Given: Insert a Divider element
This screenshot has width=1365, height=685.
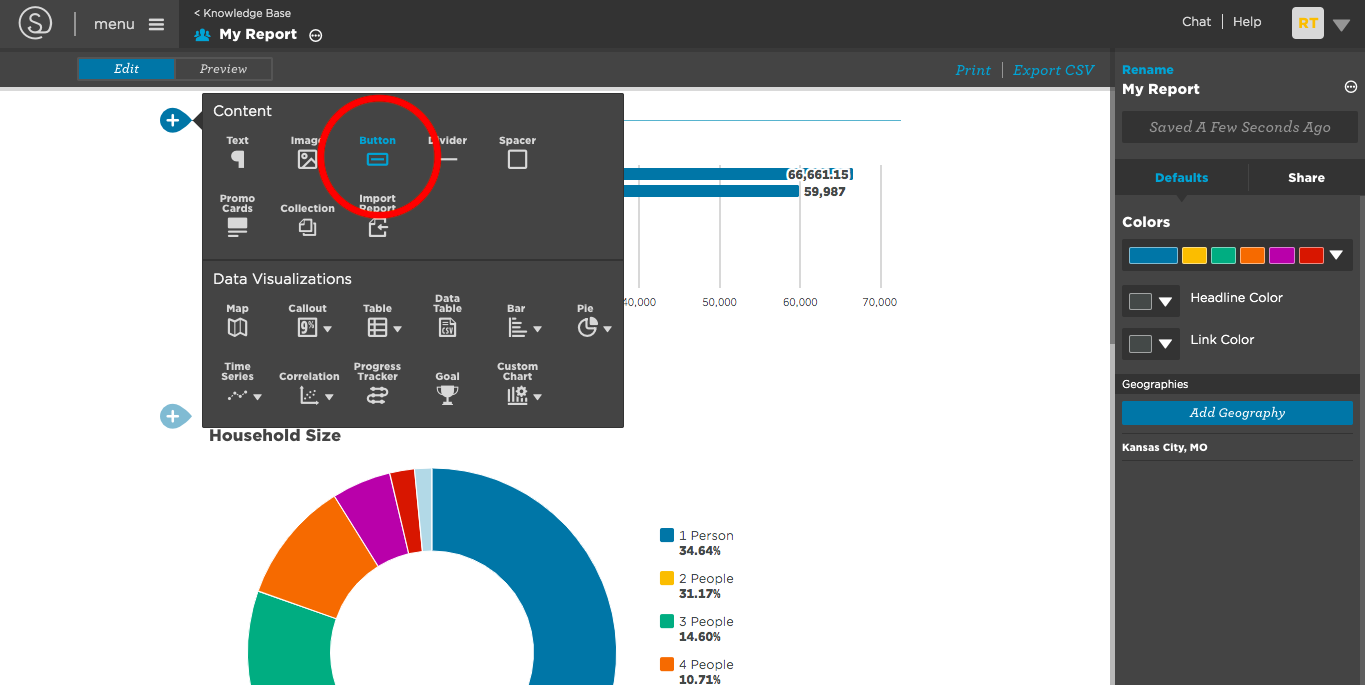Looking at the screenshot, I should coord(448,152).
